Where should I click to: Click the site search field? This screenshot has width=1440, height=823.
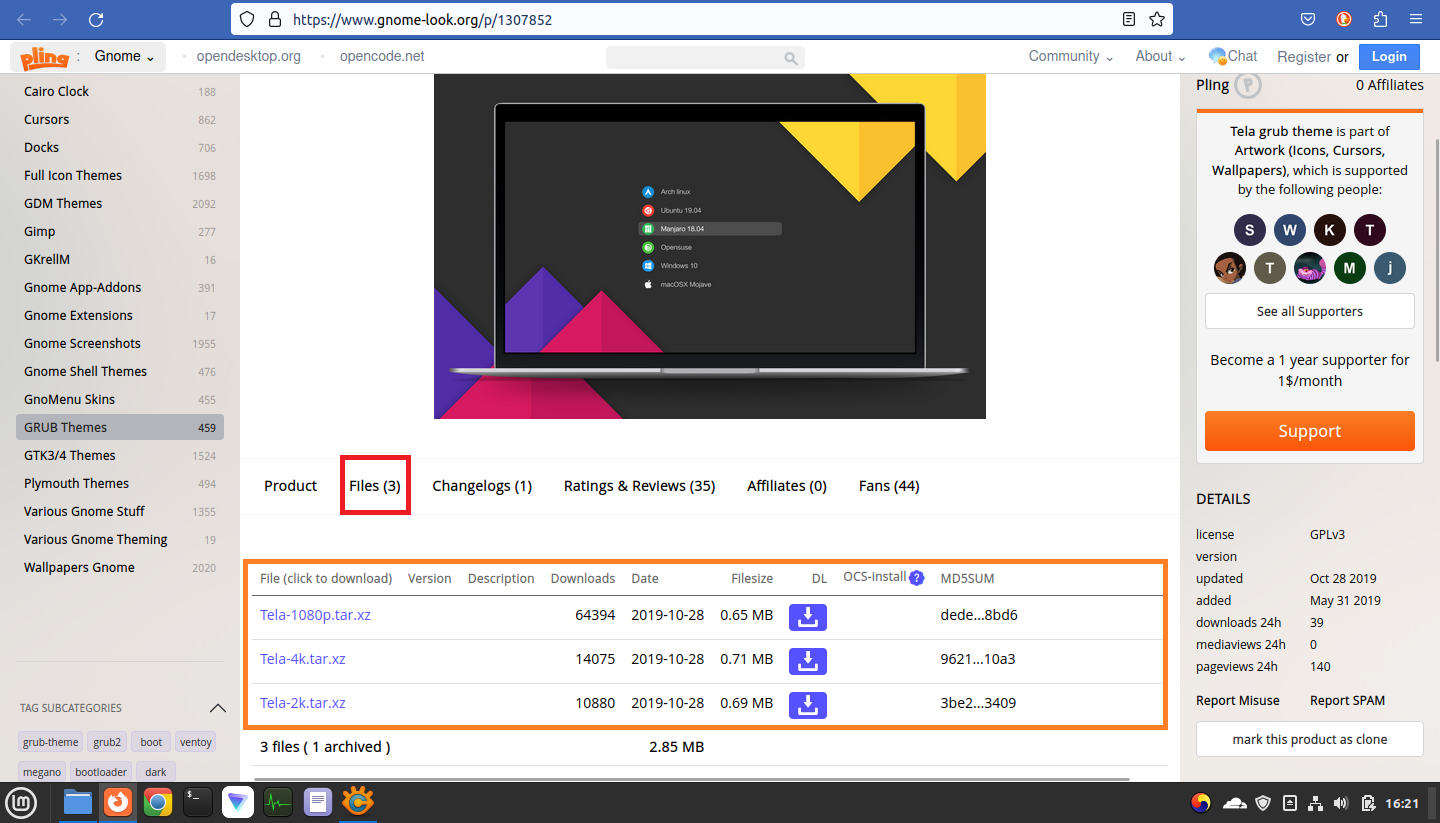(705, 58)
